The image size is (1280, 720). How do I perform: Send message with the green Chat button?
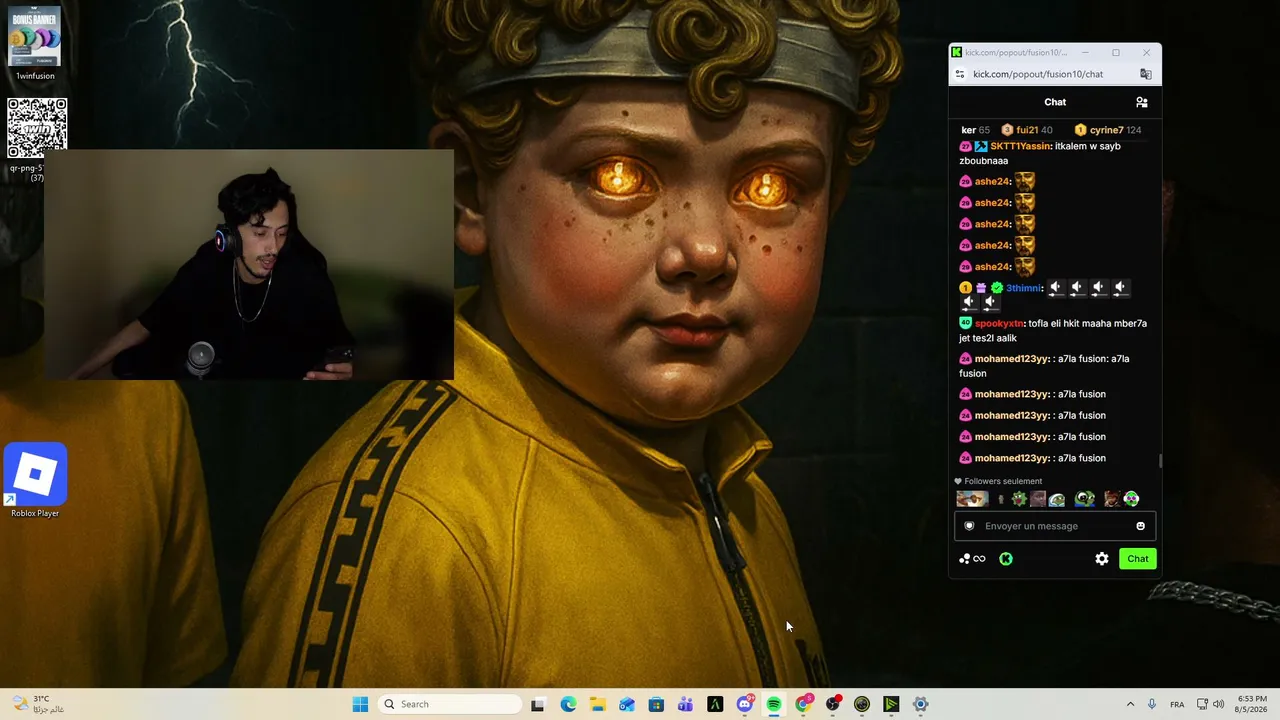click(1138, 559)
